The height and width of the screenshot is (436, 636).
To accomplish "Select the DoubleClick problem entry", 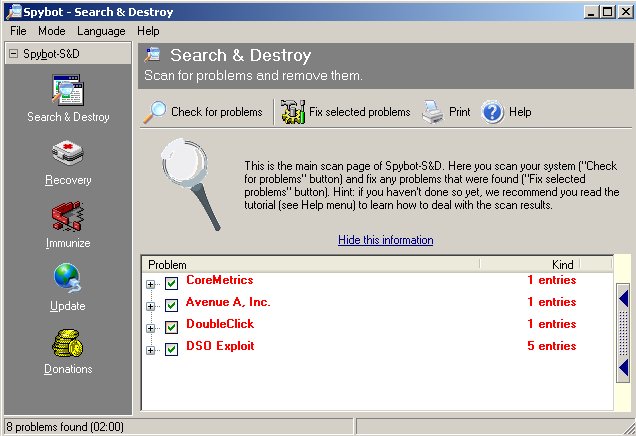I will tap(220, 324).
